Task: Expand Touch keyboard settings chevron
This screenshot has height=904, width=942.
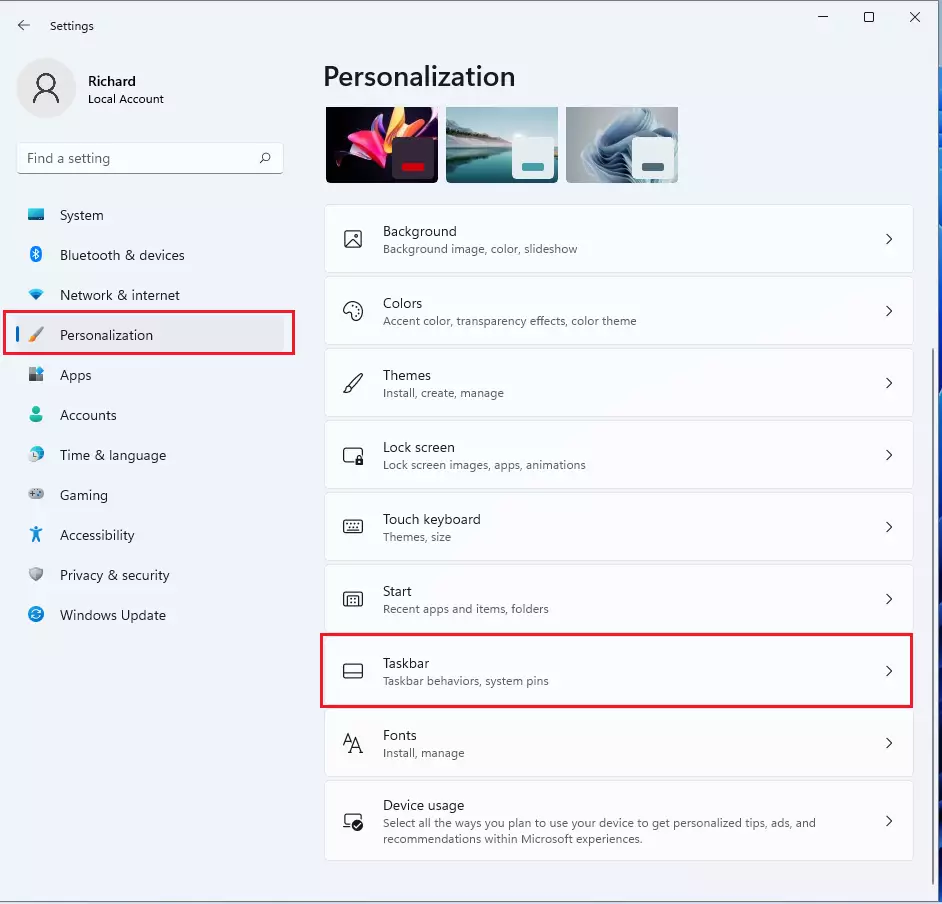Action: [889, 527]
